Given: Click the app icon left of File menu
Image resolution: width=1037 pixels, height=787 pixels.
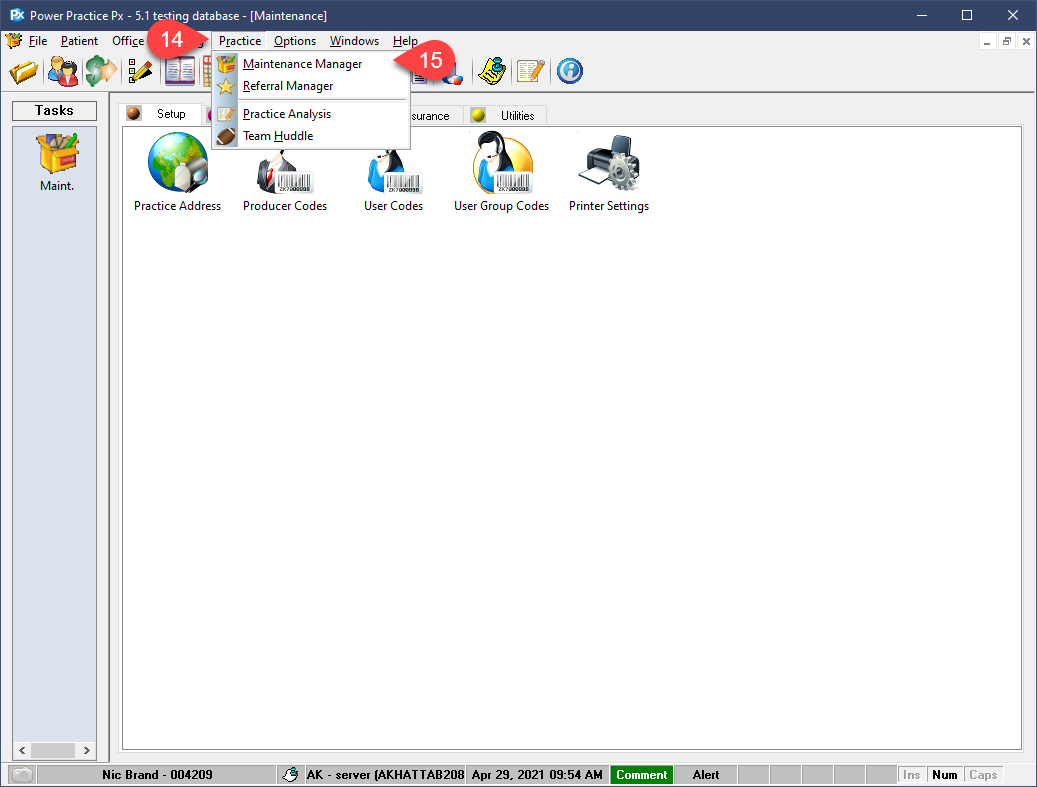Looking at the screenshot, I should click(14, 41).
